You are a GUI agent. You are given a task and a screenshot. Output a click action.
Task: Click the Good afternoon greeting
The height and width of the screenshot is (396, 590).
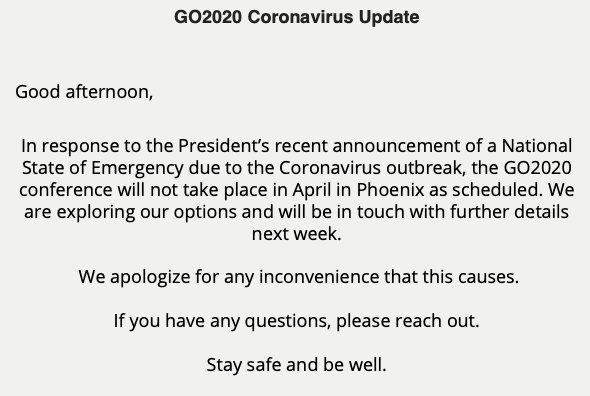84,92
